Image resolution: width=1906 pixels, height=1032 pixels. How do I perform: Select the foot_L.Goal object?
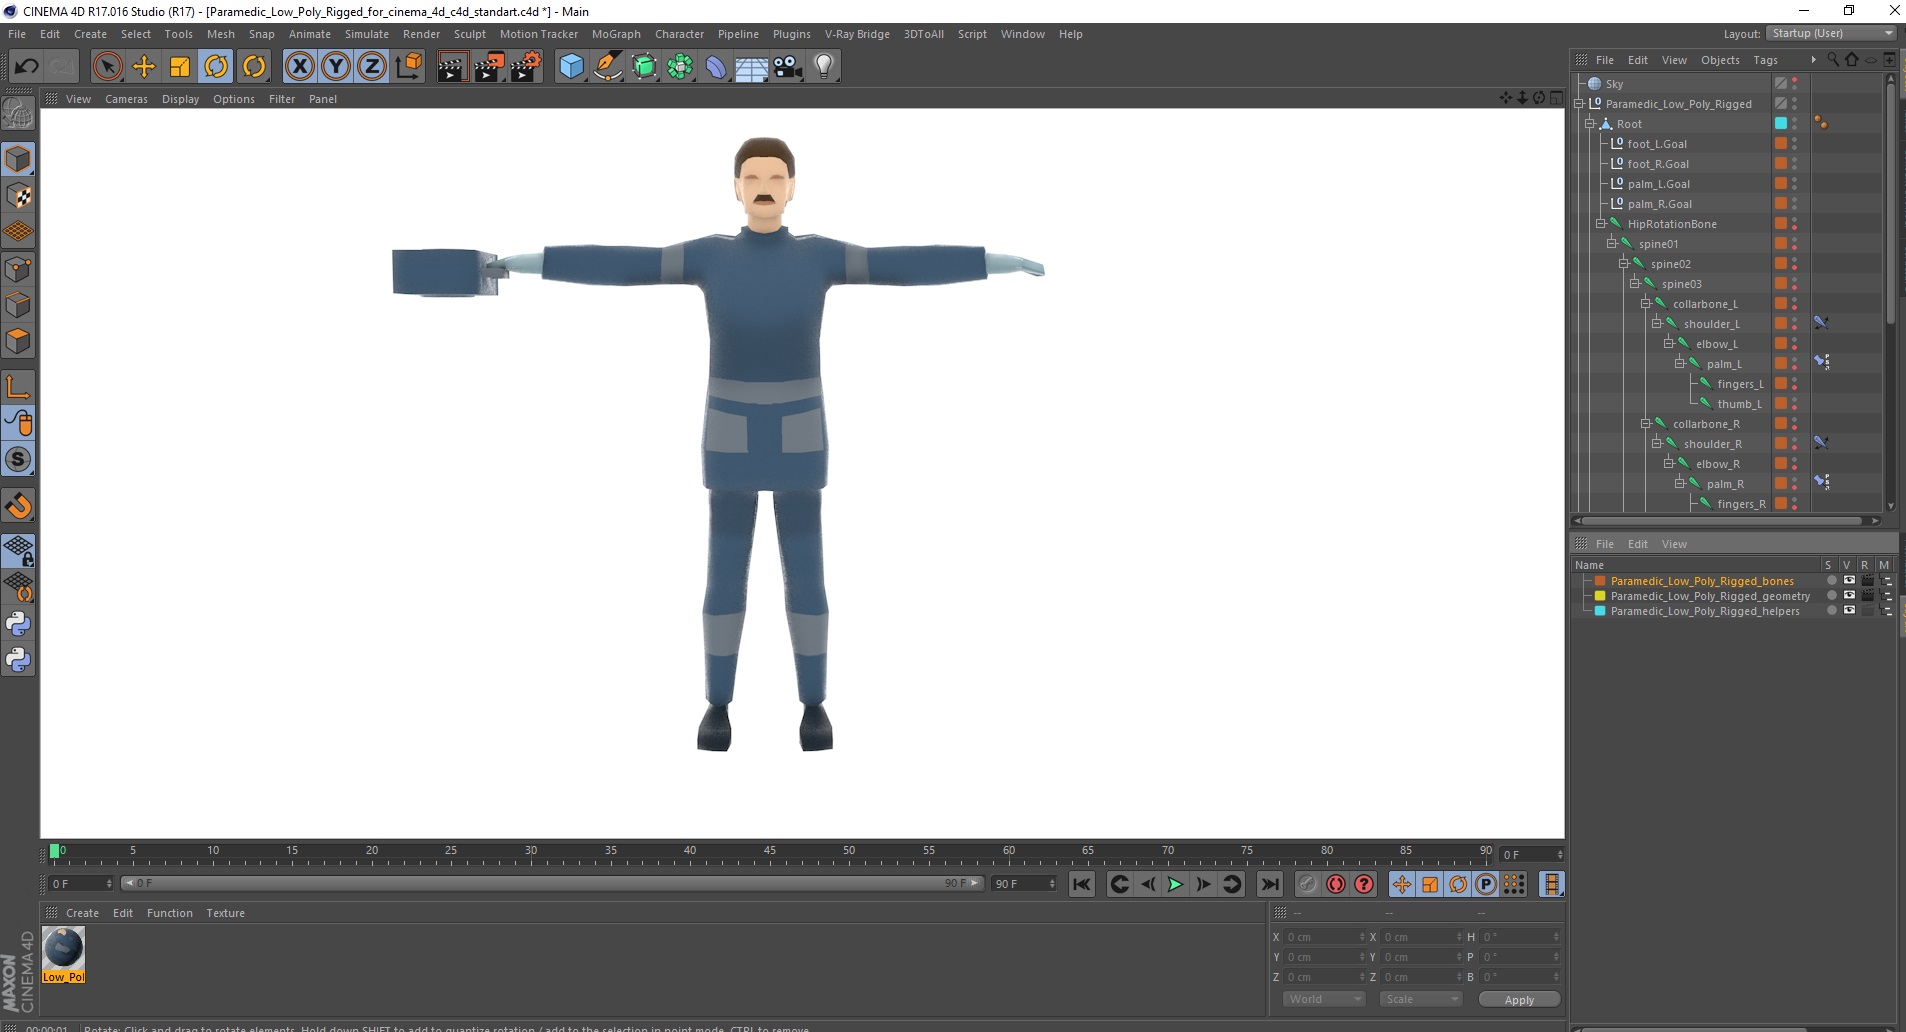coord(1657,144)
